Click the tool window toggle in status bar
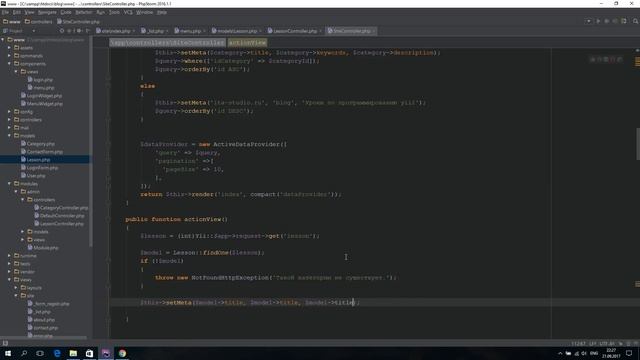This screenshot has width=640, height=360. (x=5, y=343)
